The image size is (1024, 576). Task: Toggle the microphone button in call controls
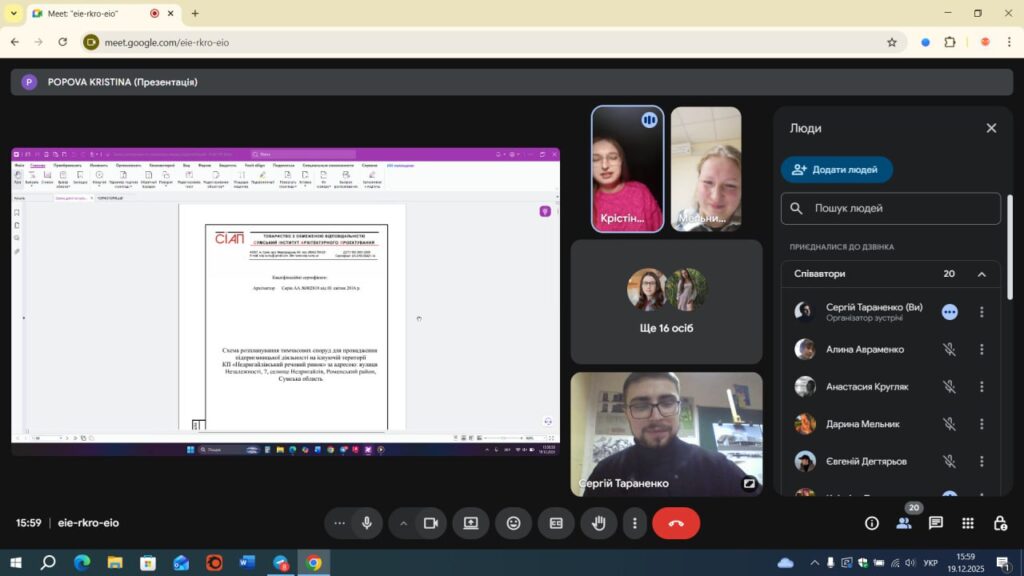(x=367, y=523)
